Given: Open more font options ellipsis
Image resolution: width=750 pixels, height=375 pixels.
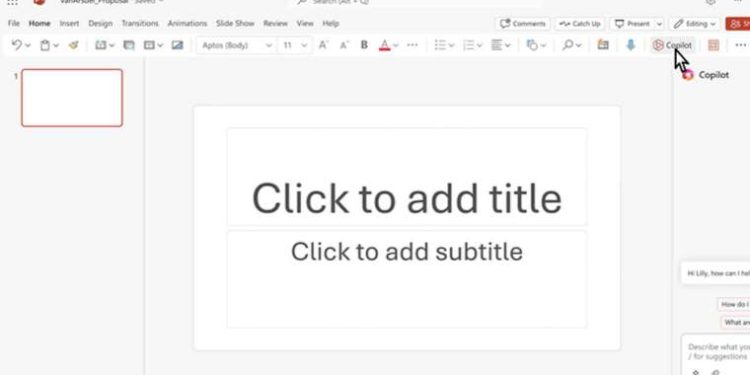Looking at the screenshot, I should pos(412,45).
